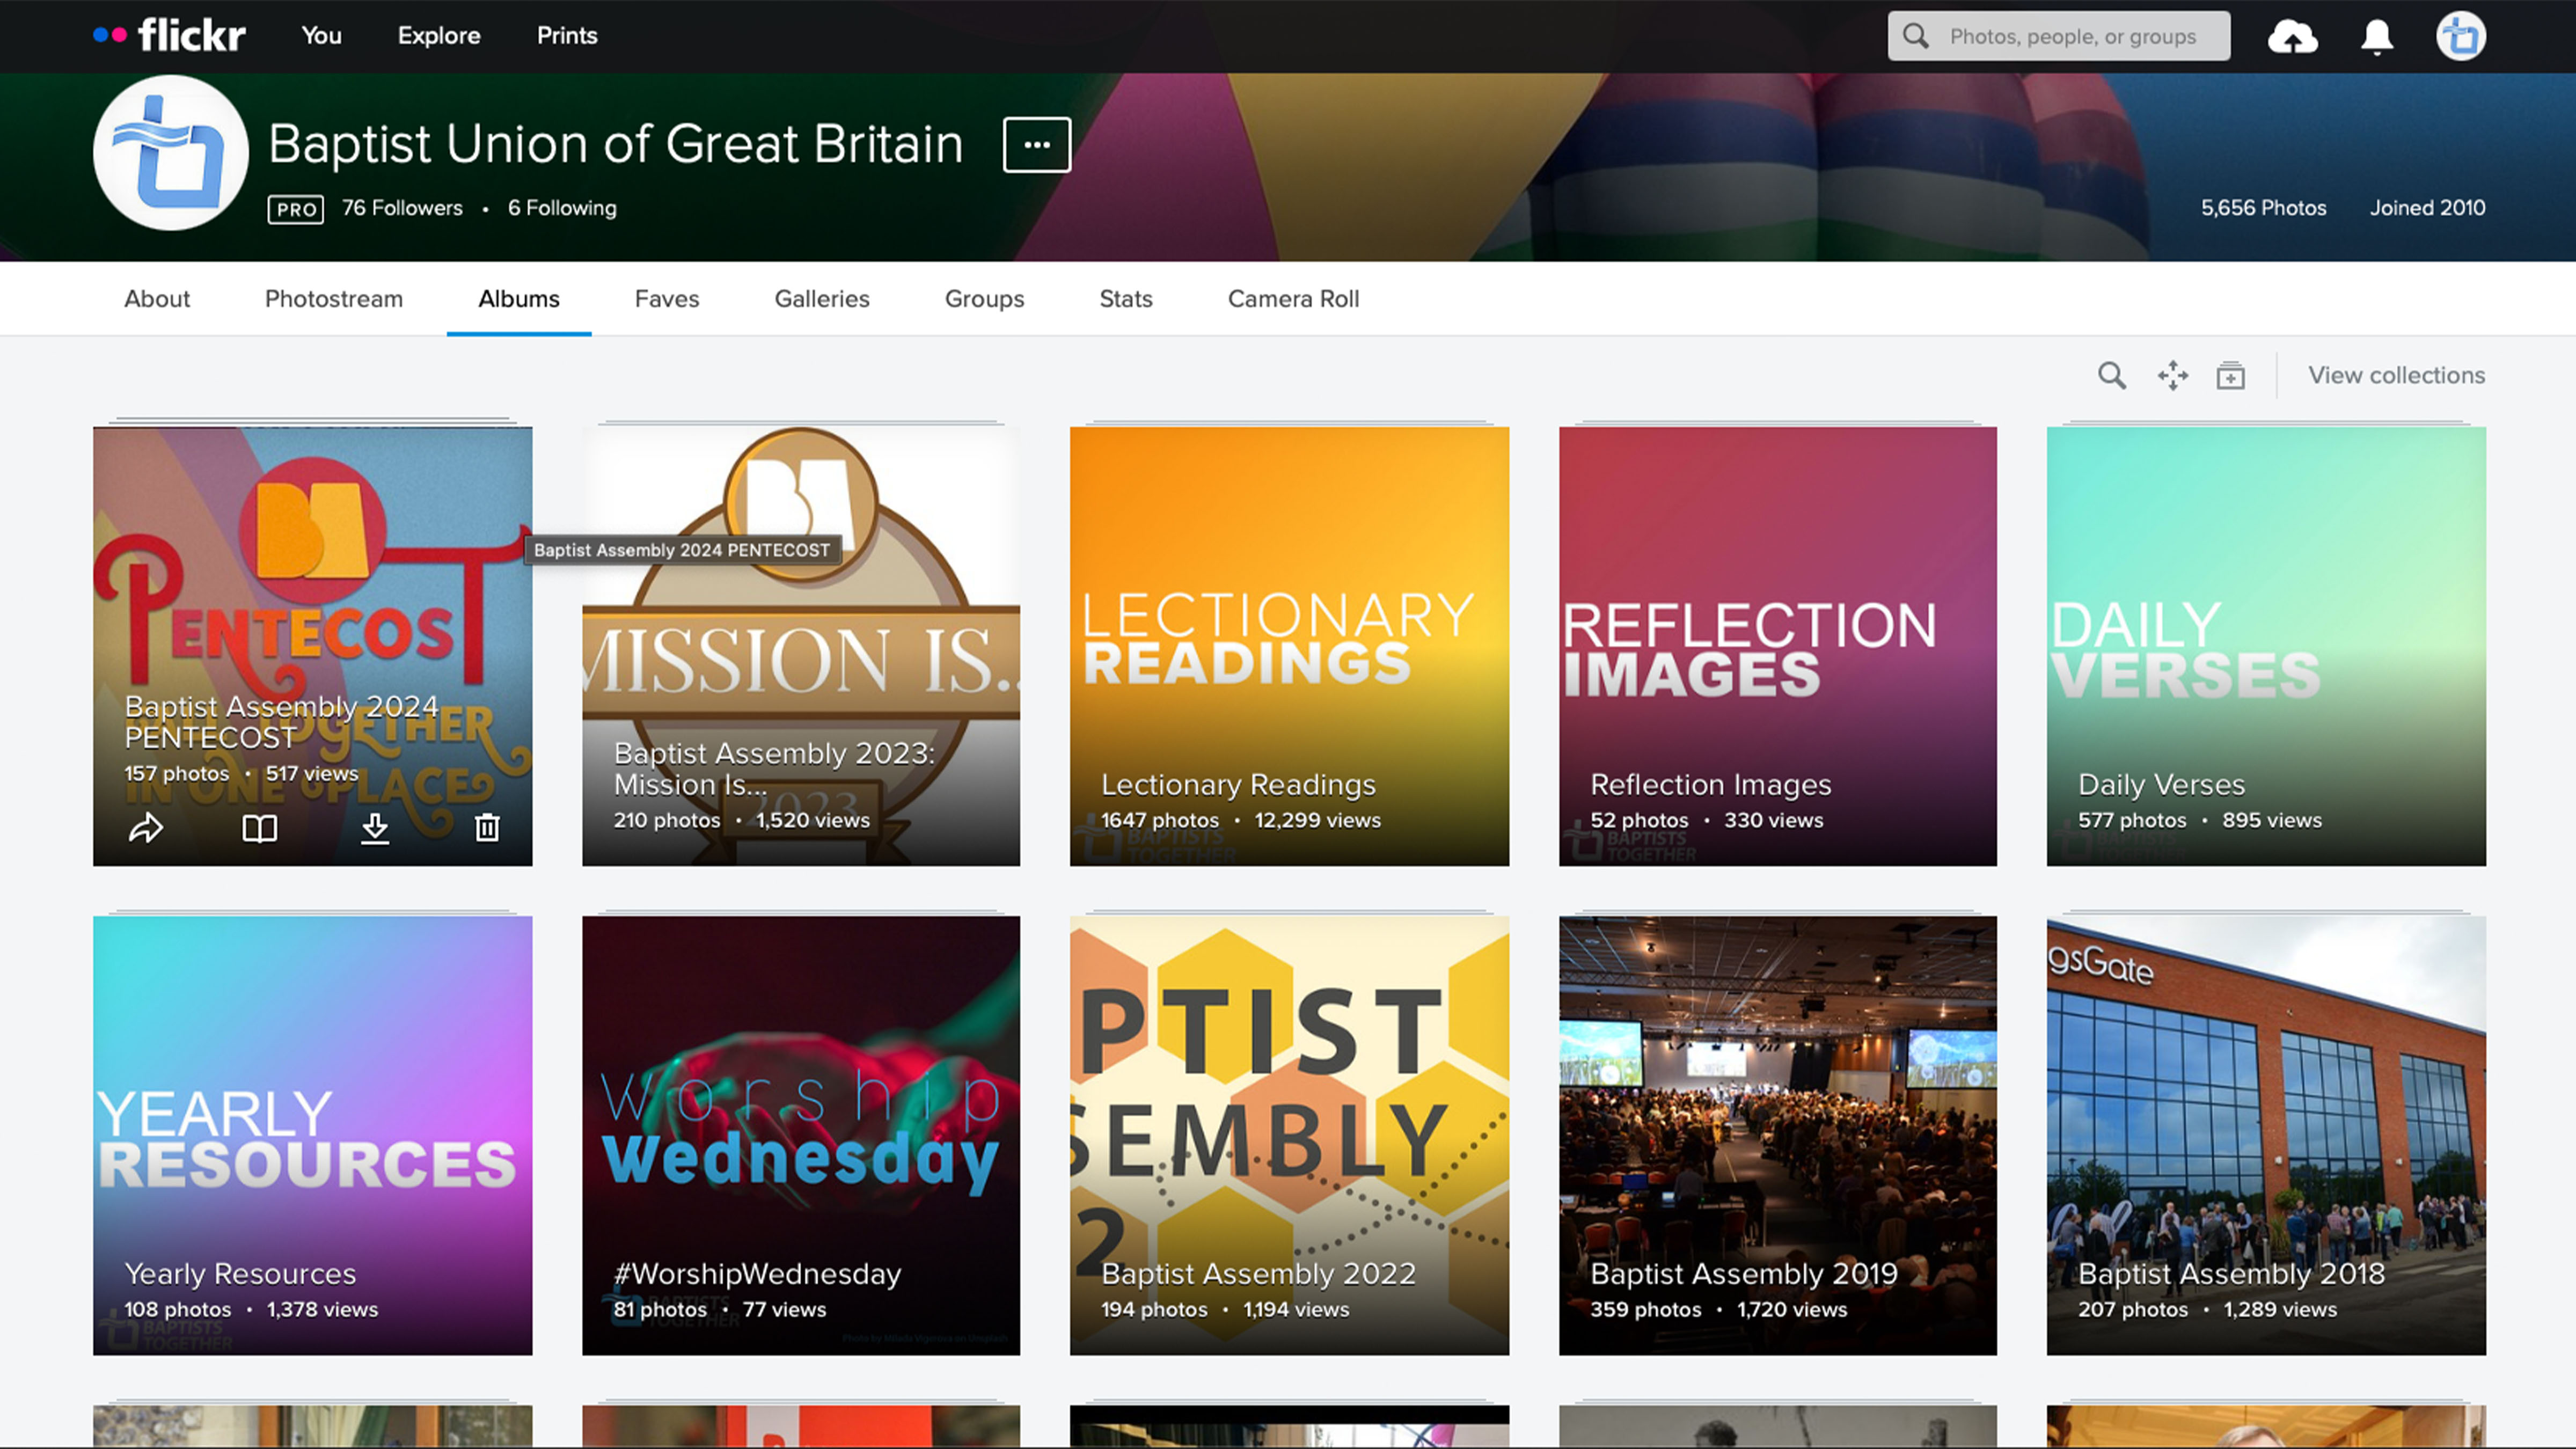Switch to the Groups tab
The image size is (2576, 1449).
coord(985,299)
